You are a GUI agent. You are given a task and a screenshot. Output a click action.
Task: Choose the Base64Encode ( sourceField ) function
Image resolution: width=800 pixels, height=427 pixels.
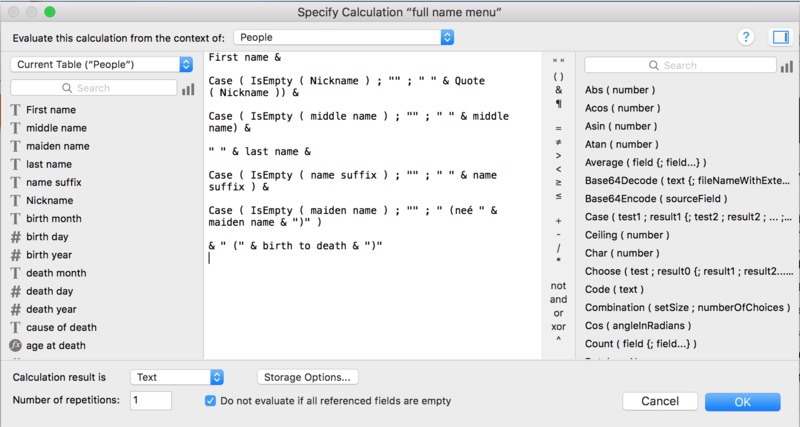(x=656, y=198)
